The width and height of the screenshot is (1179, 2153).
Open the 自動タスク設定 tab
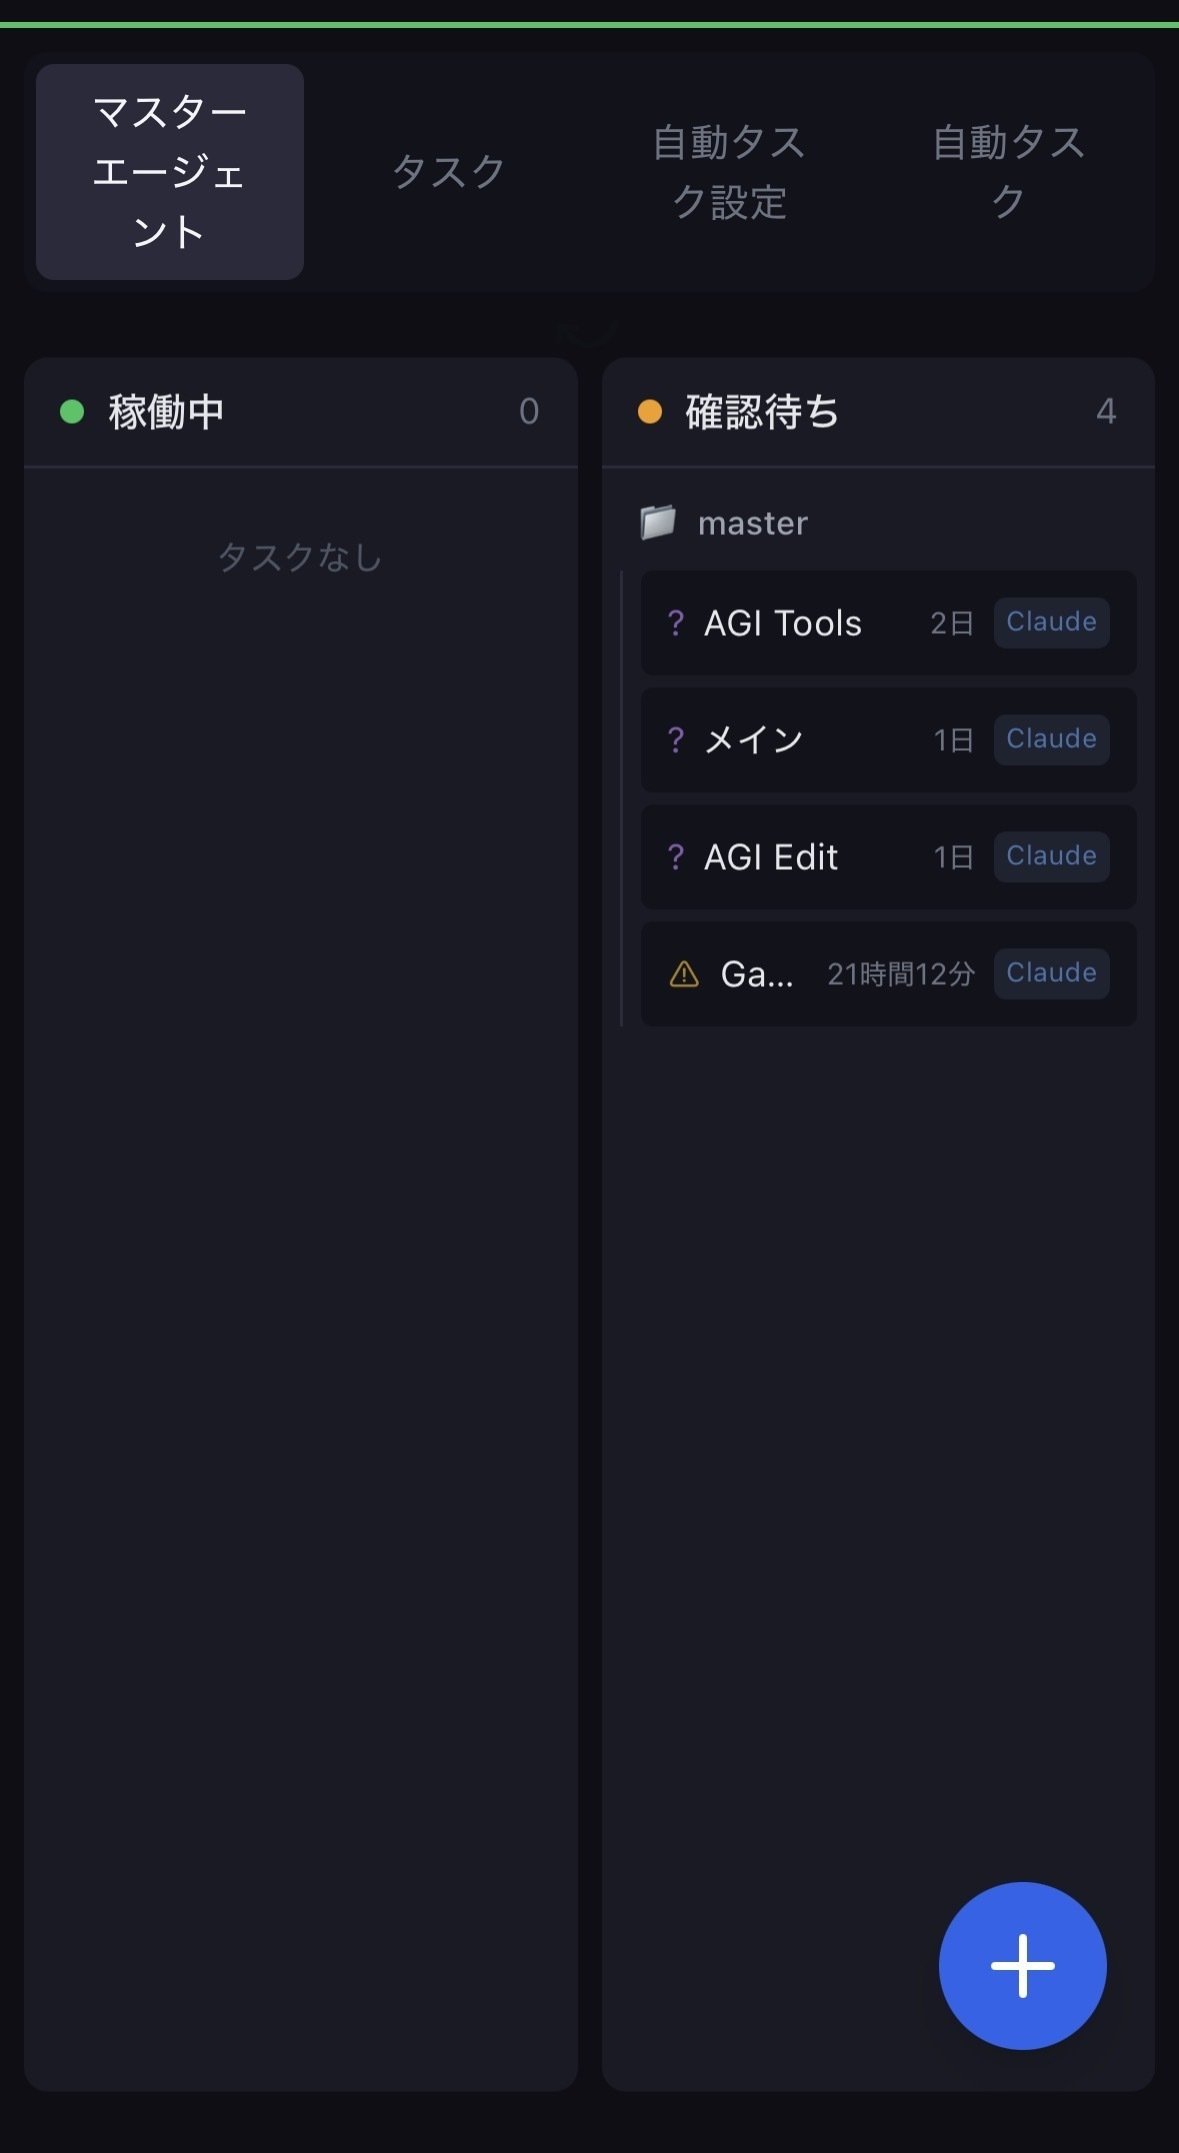[x=729, y=172]
